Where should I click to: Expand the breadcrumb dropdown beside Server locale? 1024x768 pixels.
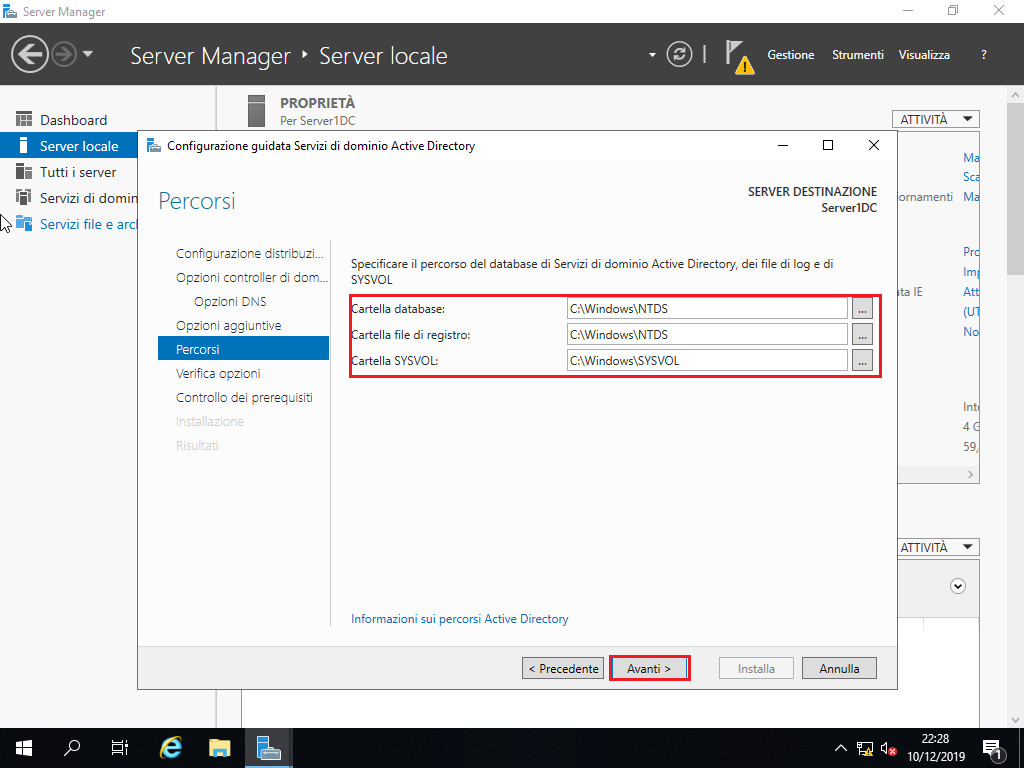click(x=650, y=55)
